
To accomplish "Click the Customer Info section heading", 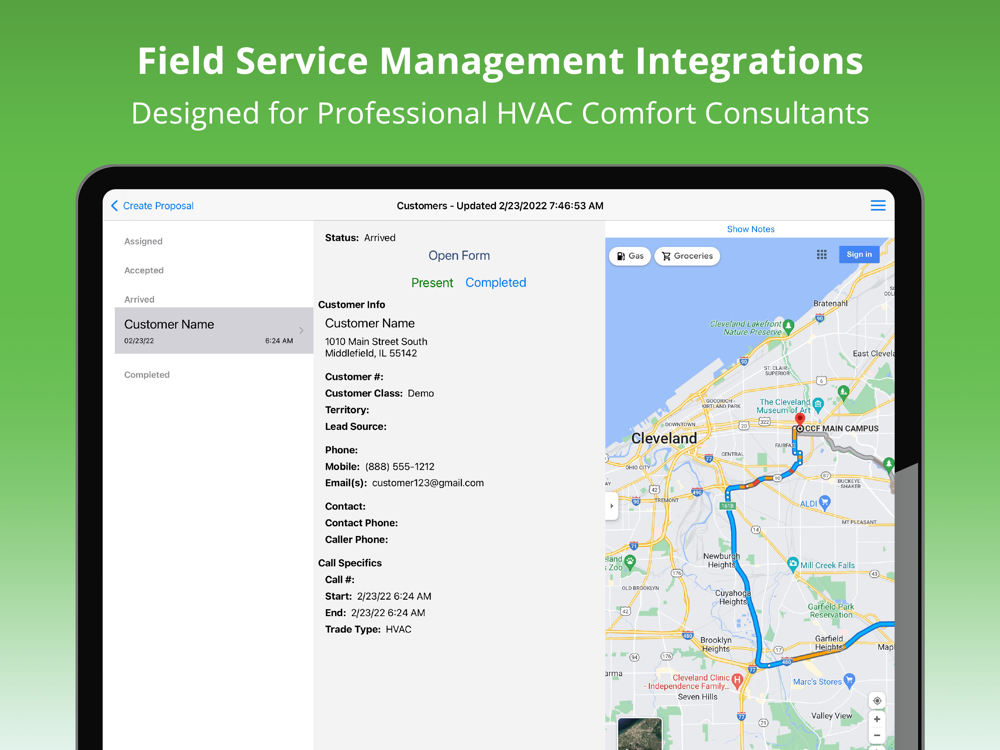I will [351, 304].
